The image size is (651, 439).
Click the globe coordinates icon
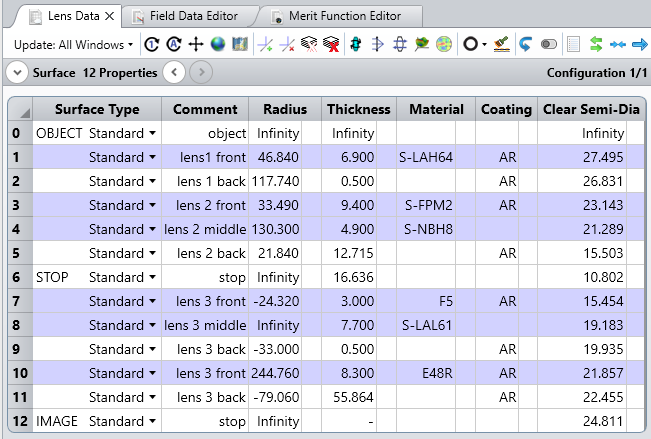point(218,44)
